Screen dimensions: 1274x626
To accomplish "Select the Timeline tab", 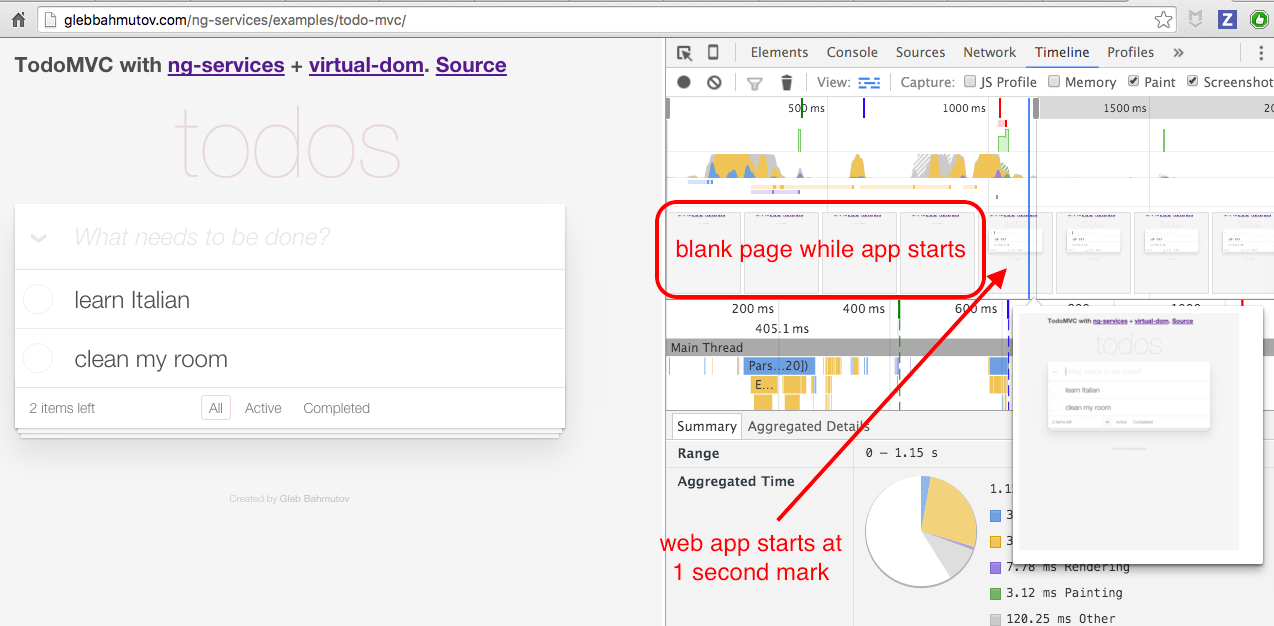I will [x=1062, y=53].
